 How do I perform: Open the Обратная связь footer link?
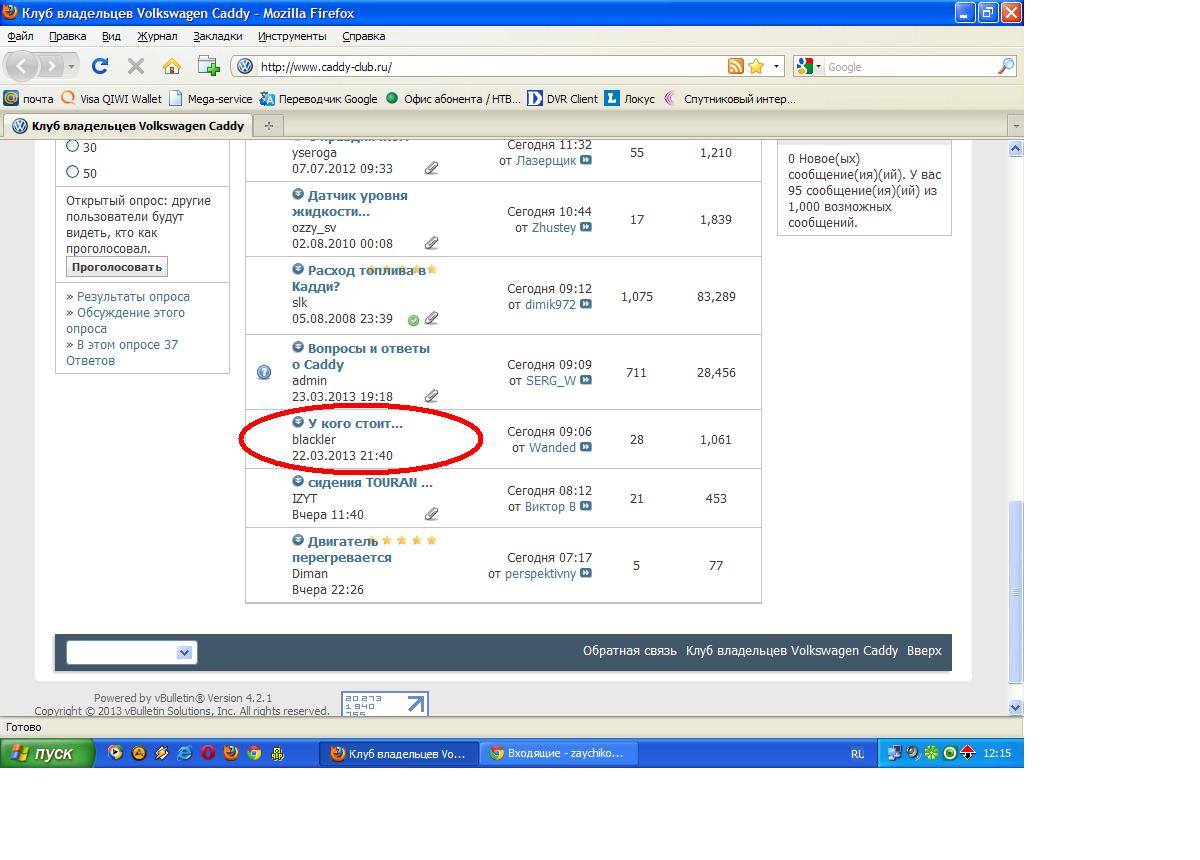coord(630,651)
